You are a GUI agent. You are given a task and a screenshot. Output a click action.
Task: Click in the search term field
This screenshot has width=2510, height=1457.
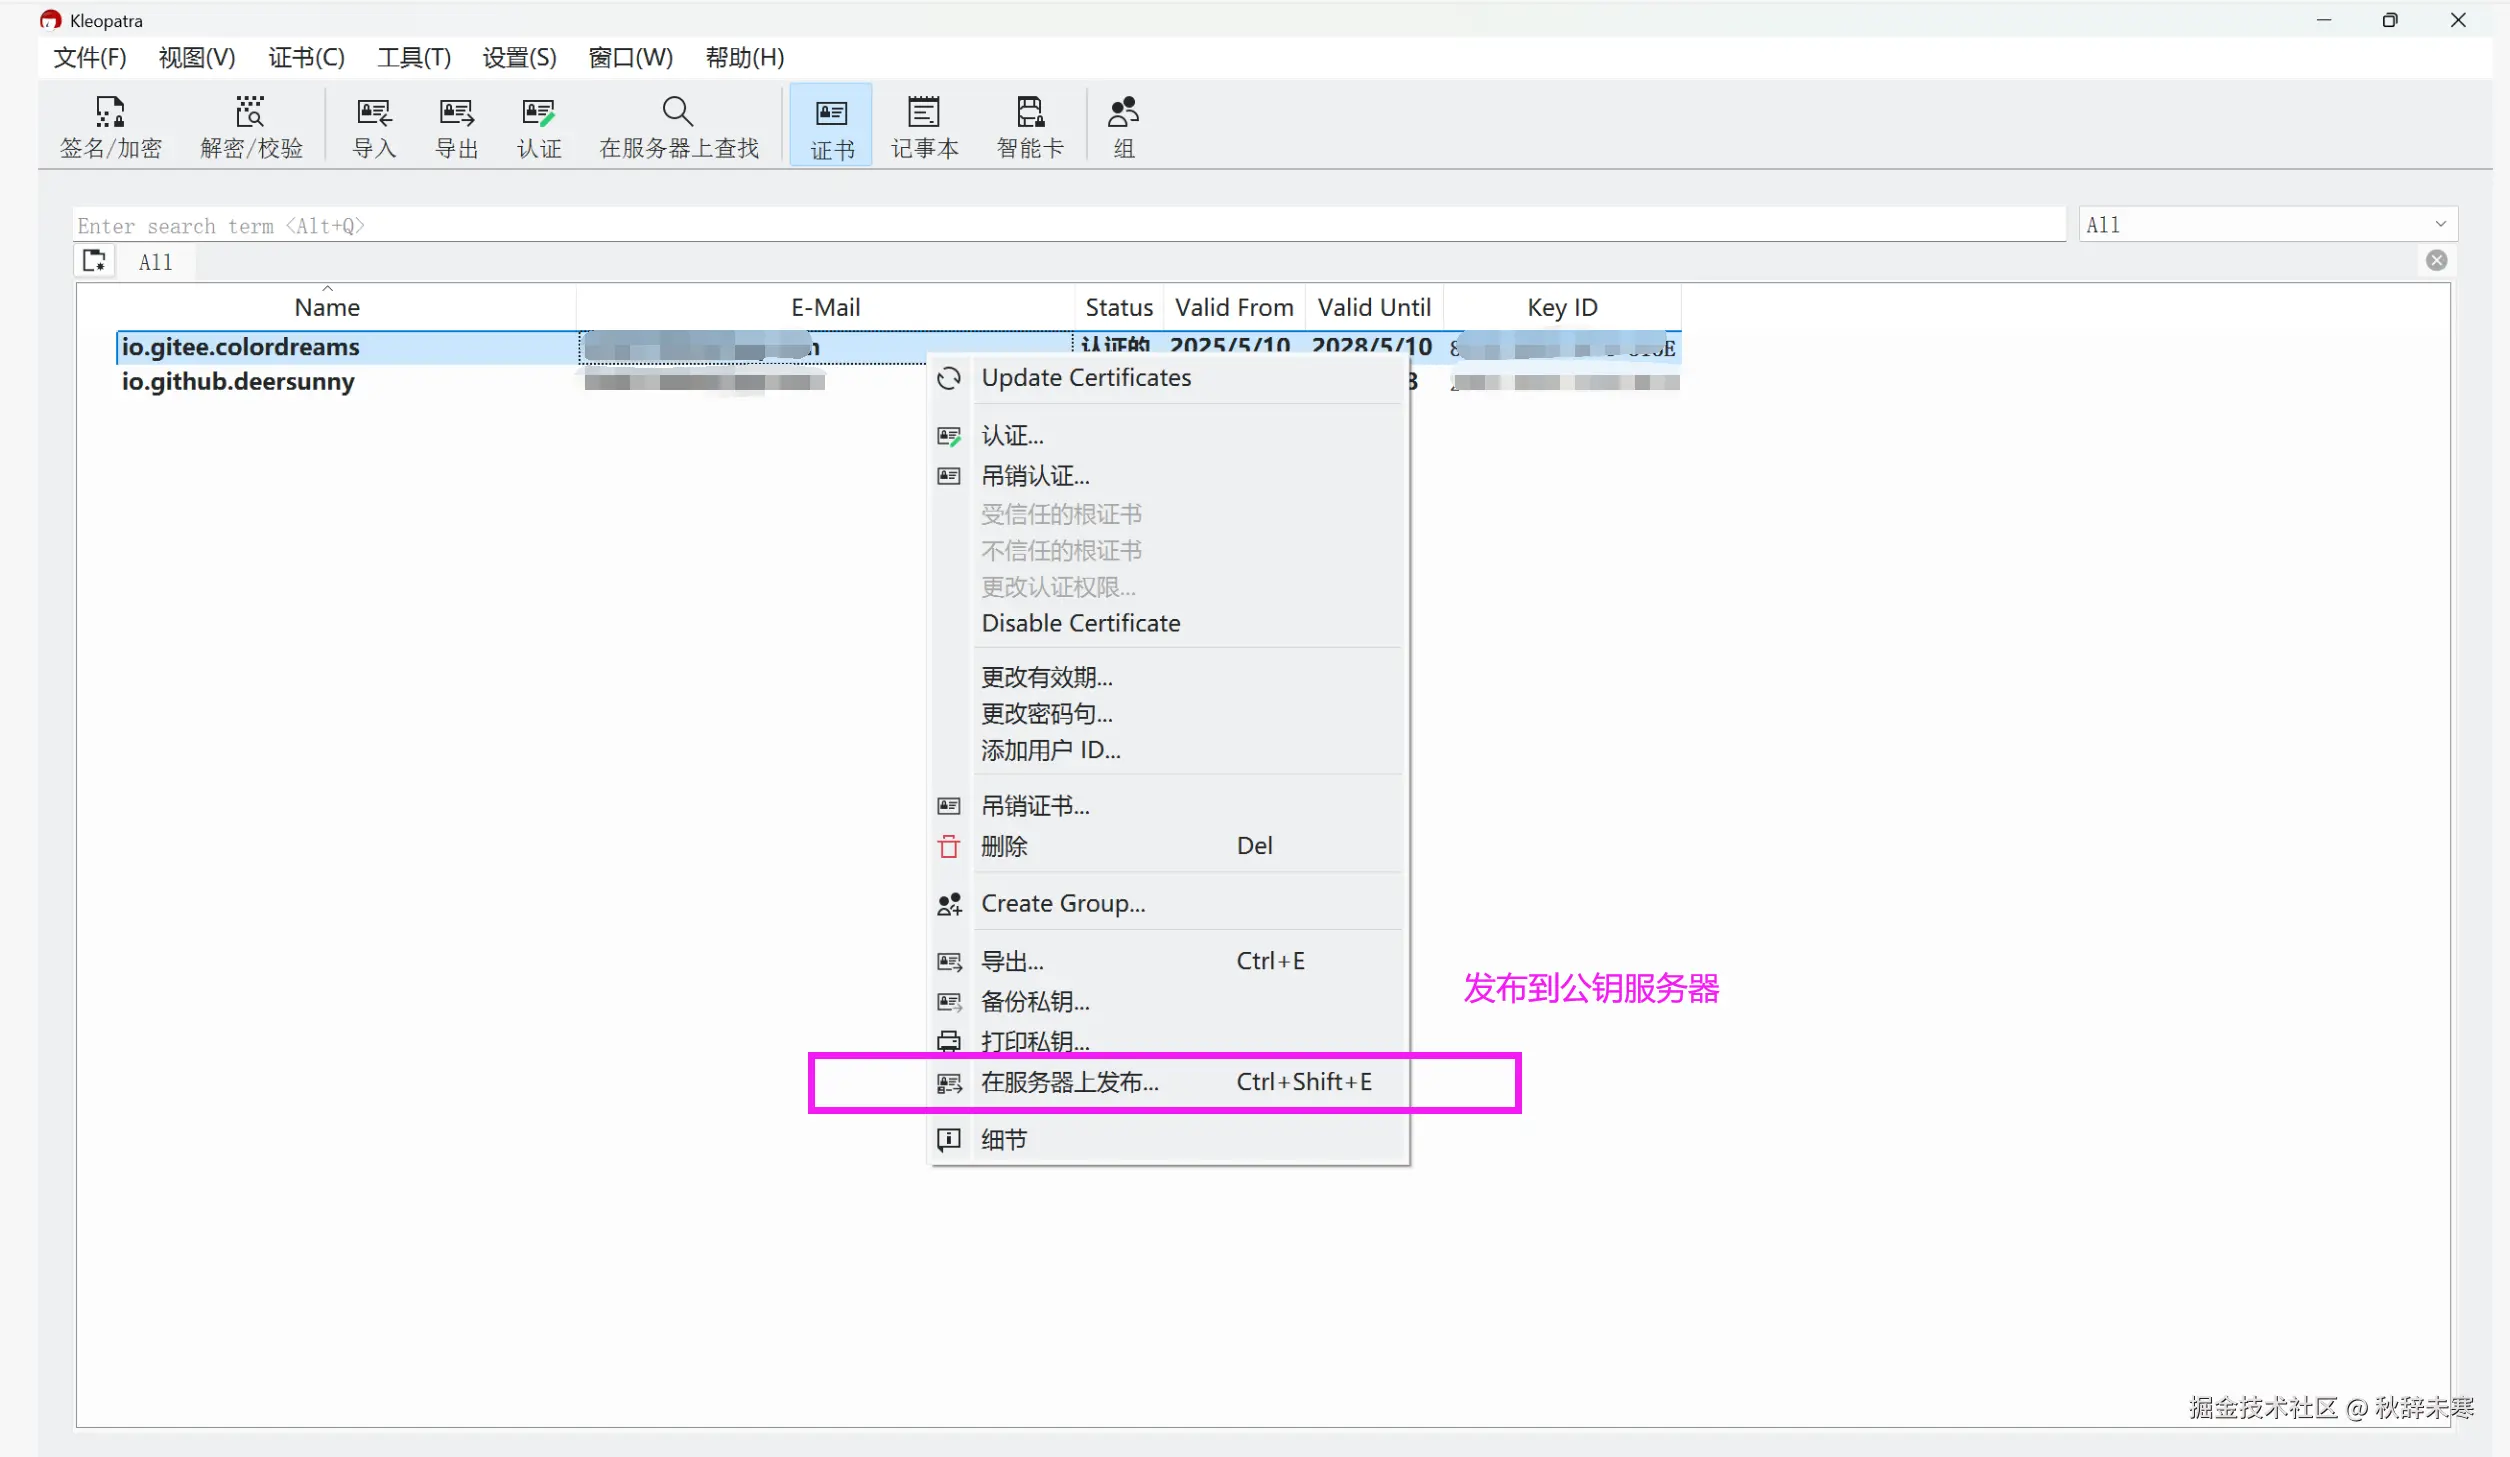tap(1068, 225)
